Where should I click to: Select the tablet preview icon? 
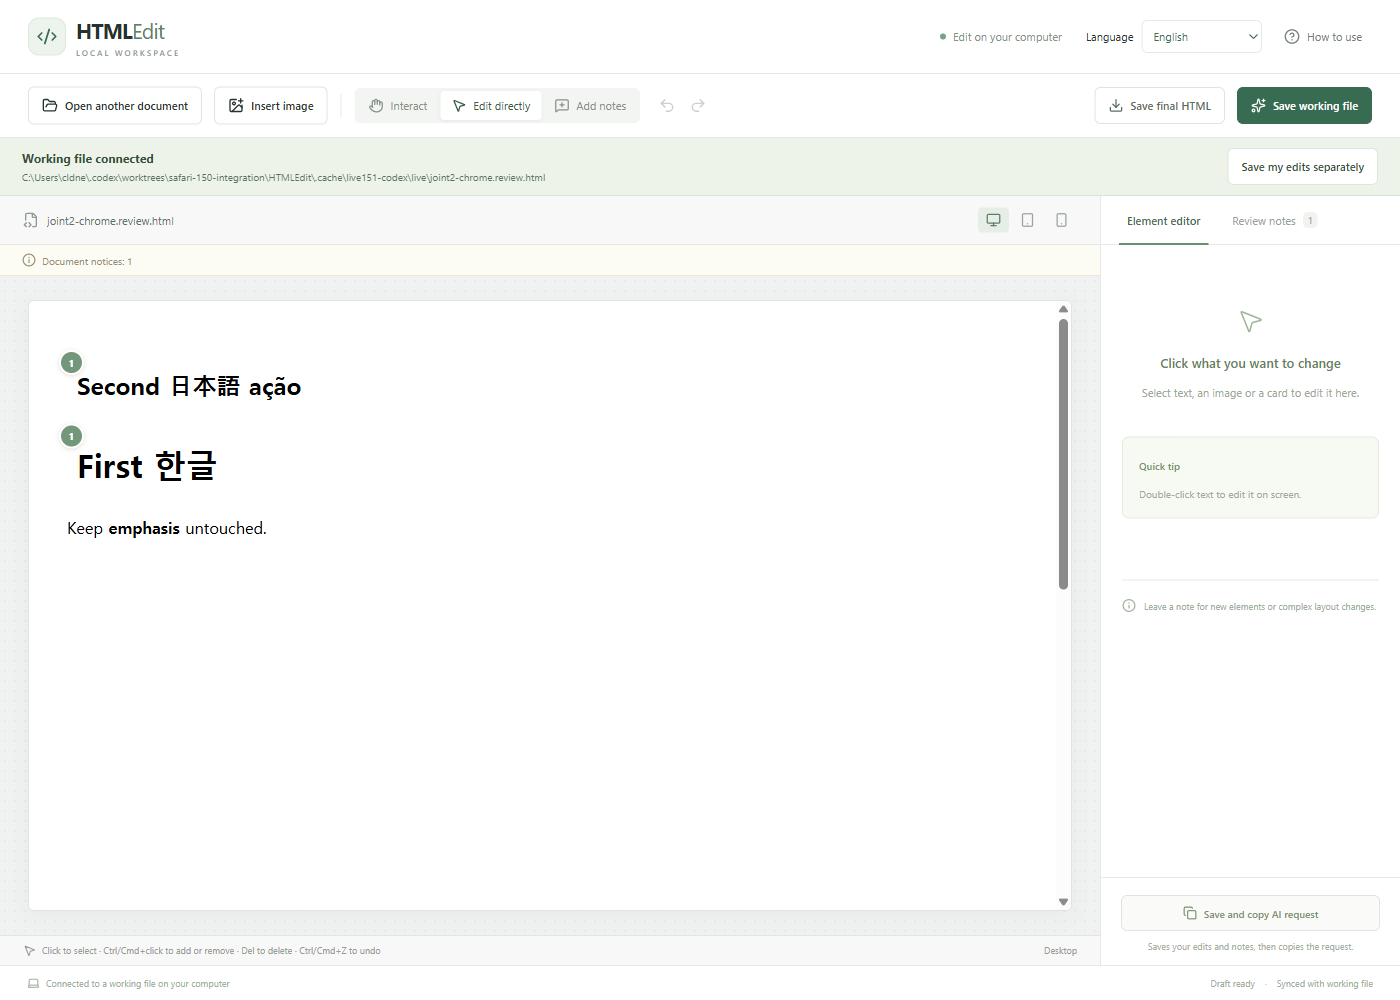coord(1027,220)
